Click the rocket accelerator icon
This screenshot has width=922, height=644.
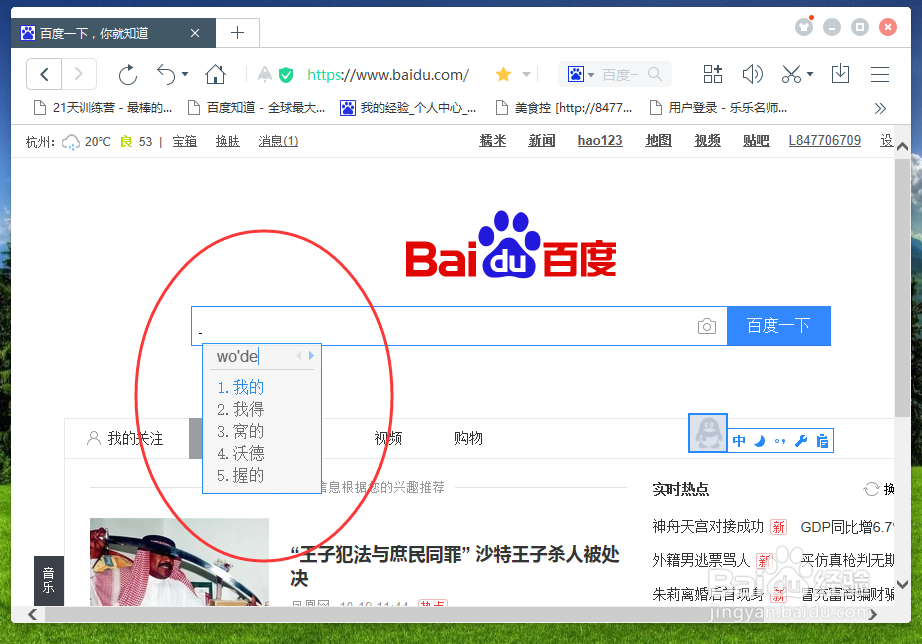(x=265, y=74)
